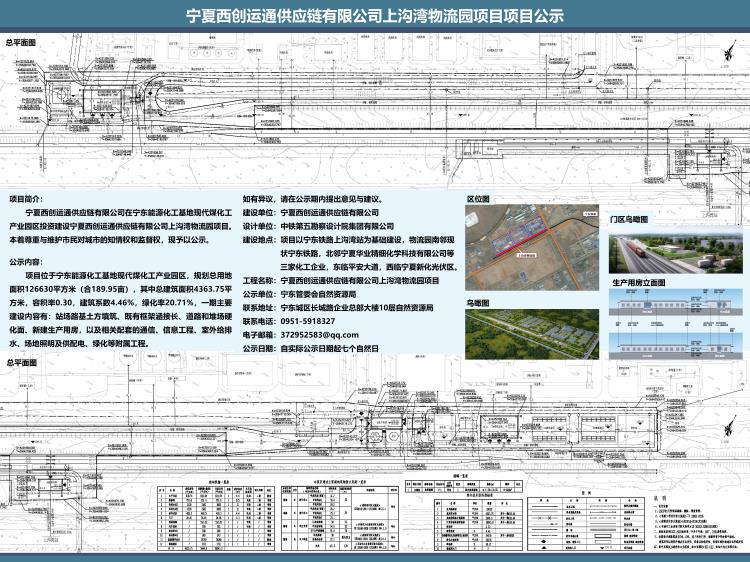This screenshot has height=562, width=750.
Task: Click the 公示日期 自实际公示日期起七个自然日 line
Action: pos(311,349)
